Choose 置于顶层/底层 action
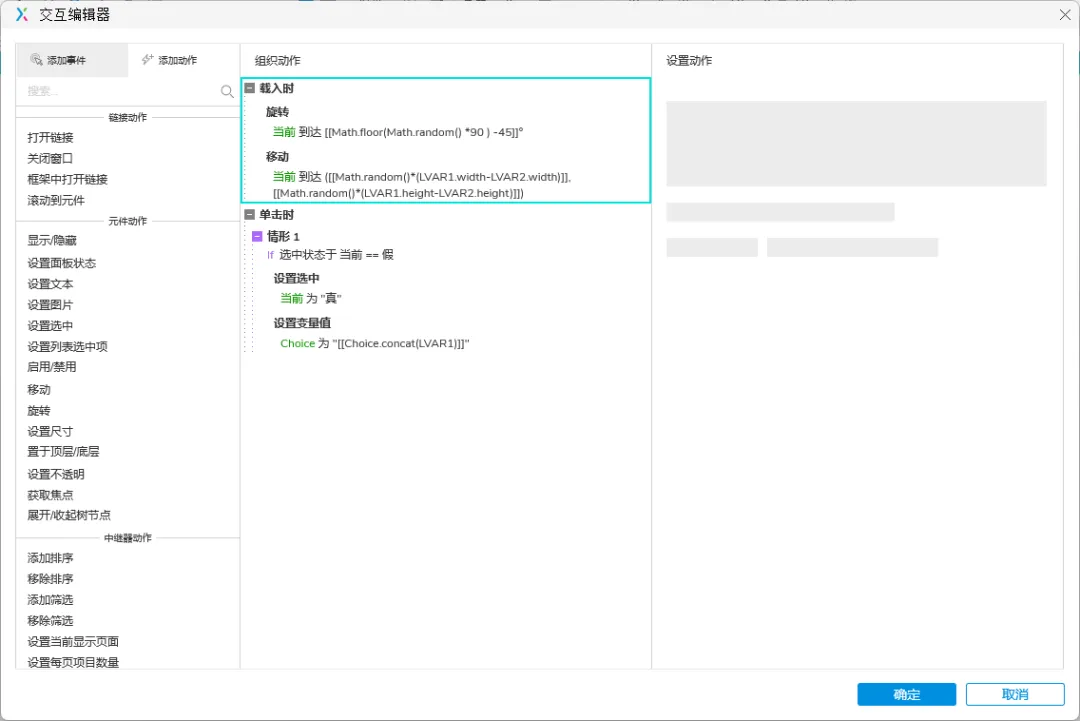Screen dimensions: 1080x721 tap(63, 452)
